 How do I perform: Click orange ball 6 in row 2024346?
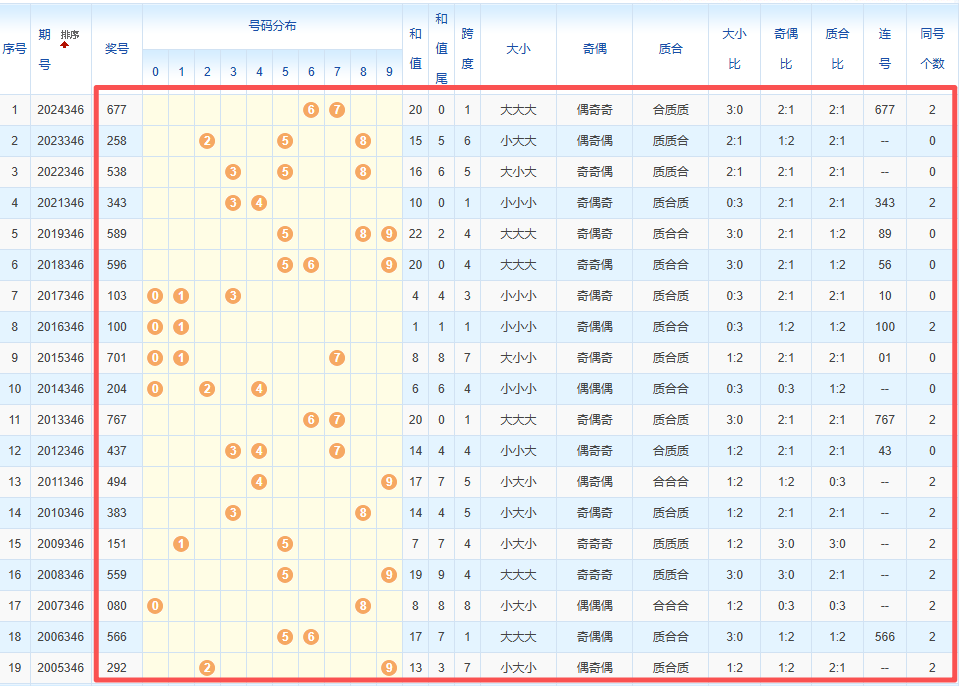tap(311, 110)
